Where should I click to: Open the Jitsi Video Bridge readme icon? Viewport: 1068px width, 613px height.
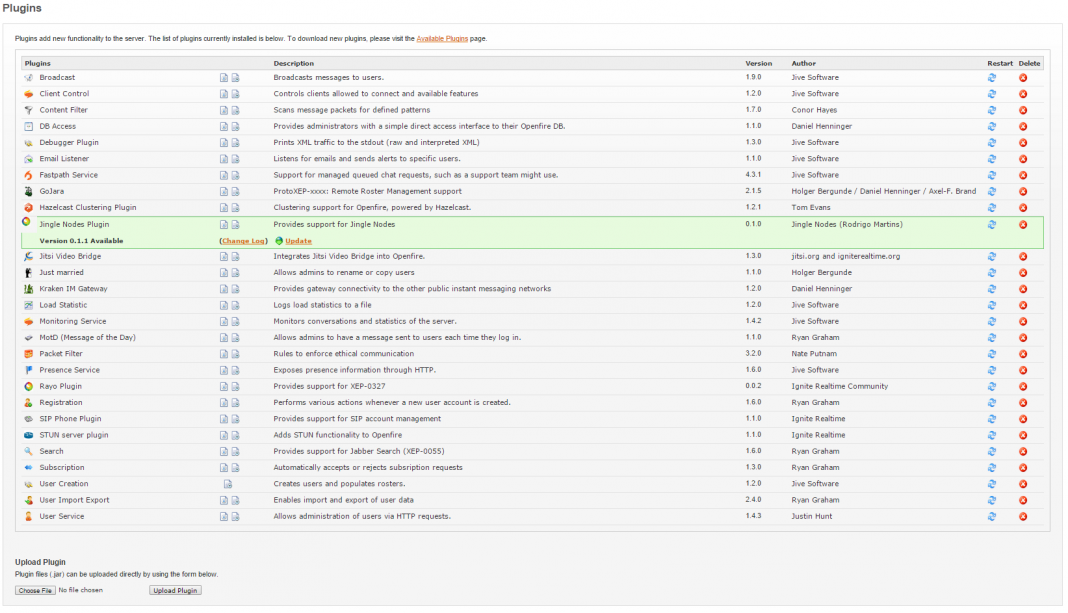pyautogui.click(x=223, y=257)
